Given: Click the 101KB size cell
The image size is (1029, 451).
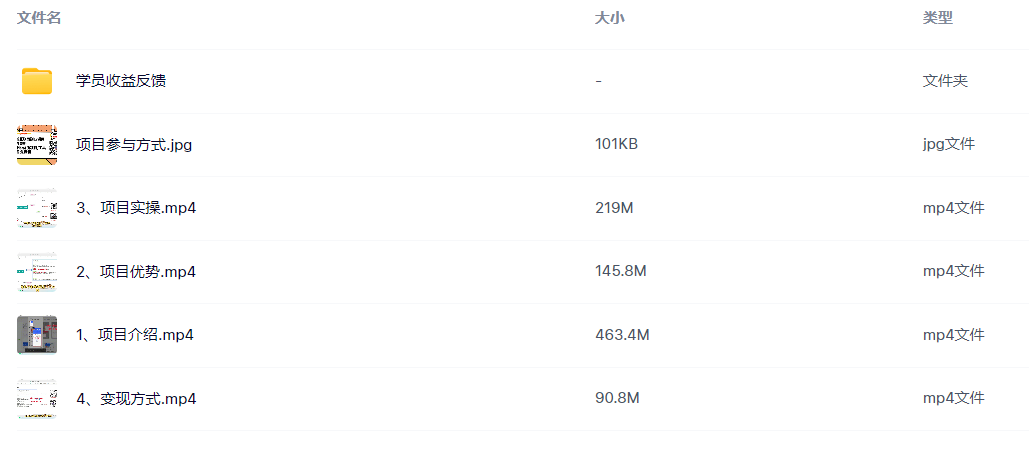Looking at the screenshot, I should 616,145.
